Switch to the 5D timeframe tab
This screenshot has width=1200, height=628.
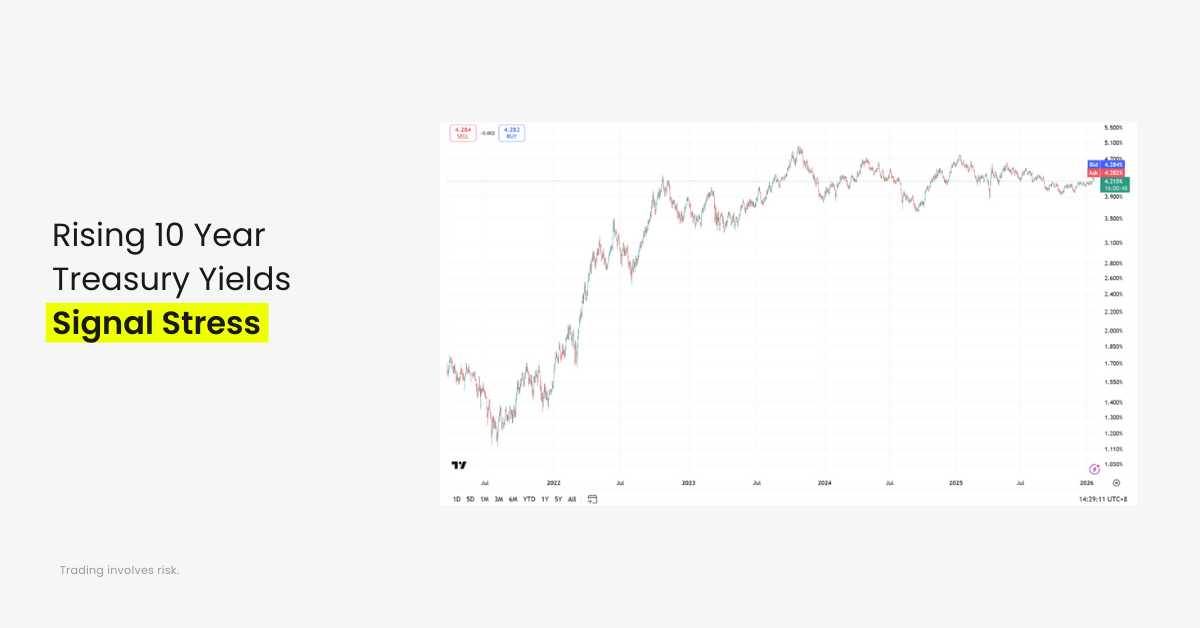(x=470, y=499)
